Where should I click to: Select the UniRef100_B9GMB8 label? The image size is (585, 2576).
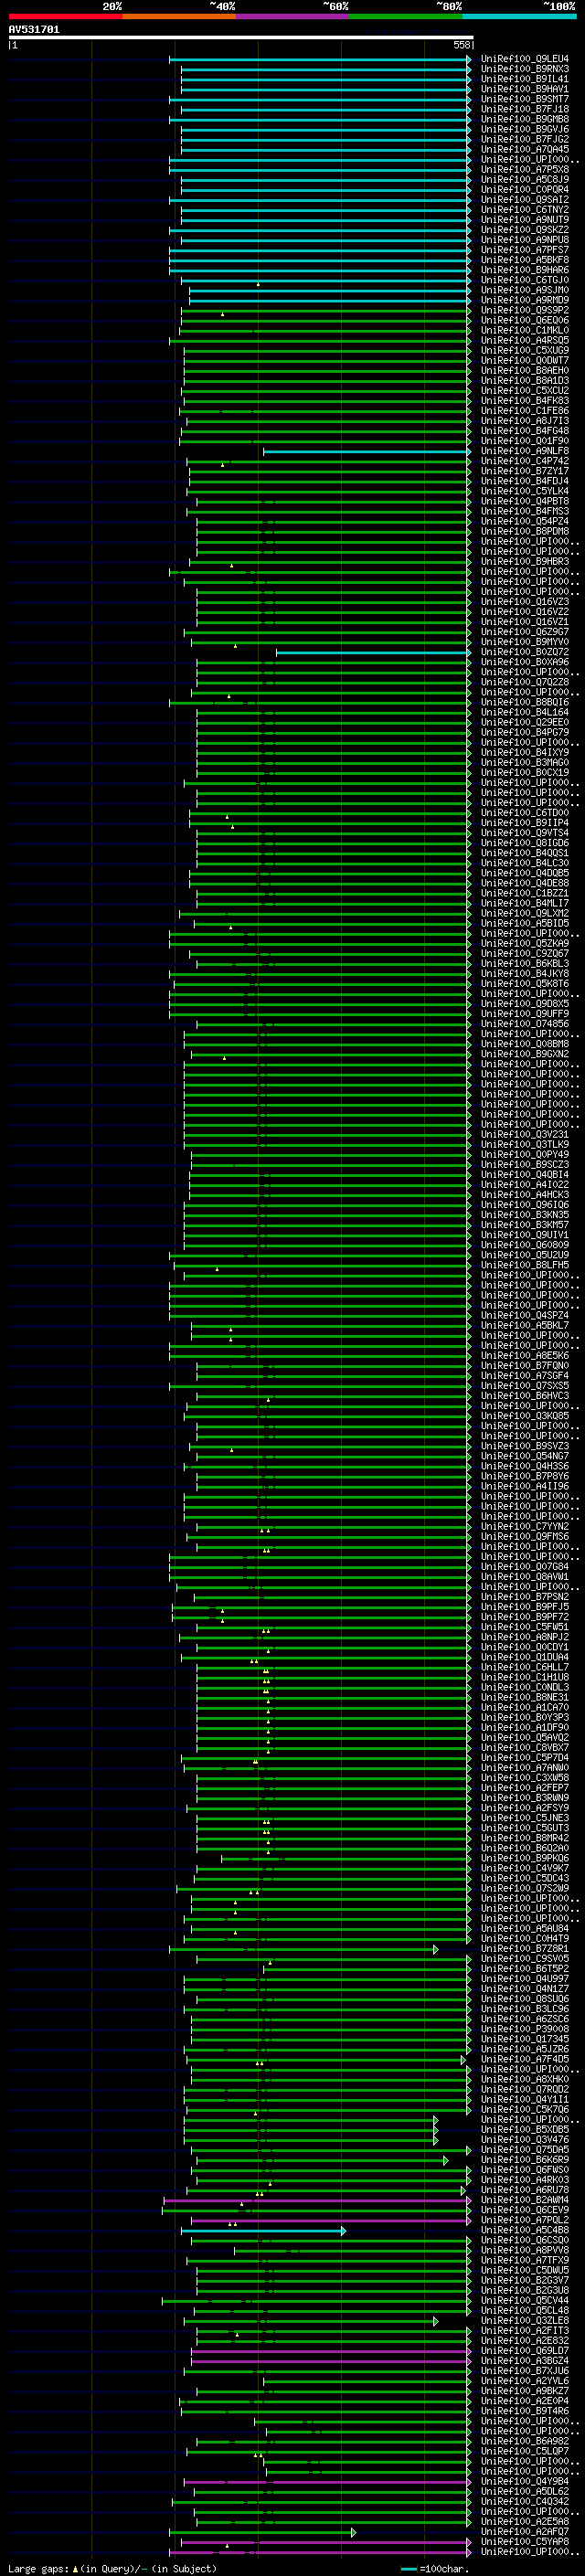[525, 119]
